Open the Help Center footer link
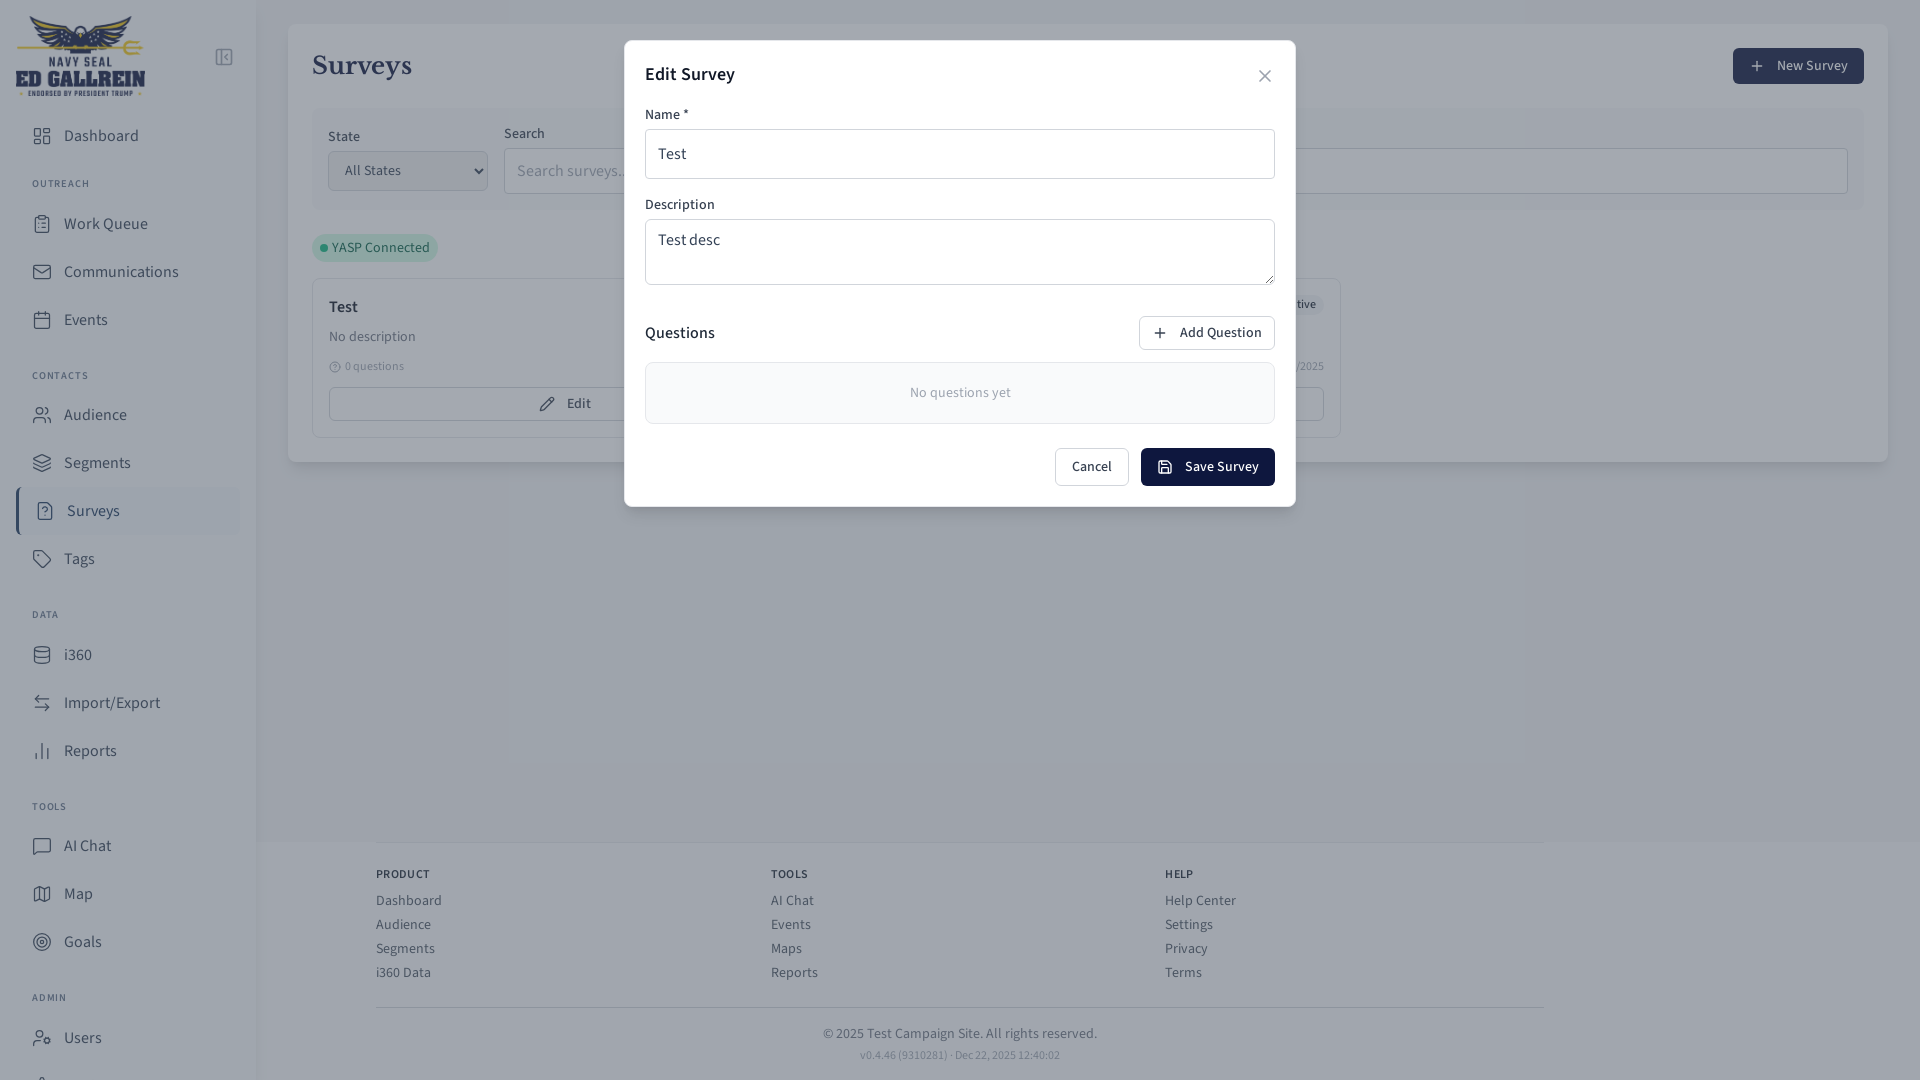 point(1200,901)
